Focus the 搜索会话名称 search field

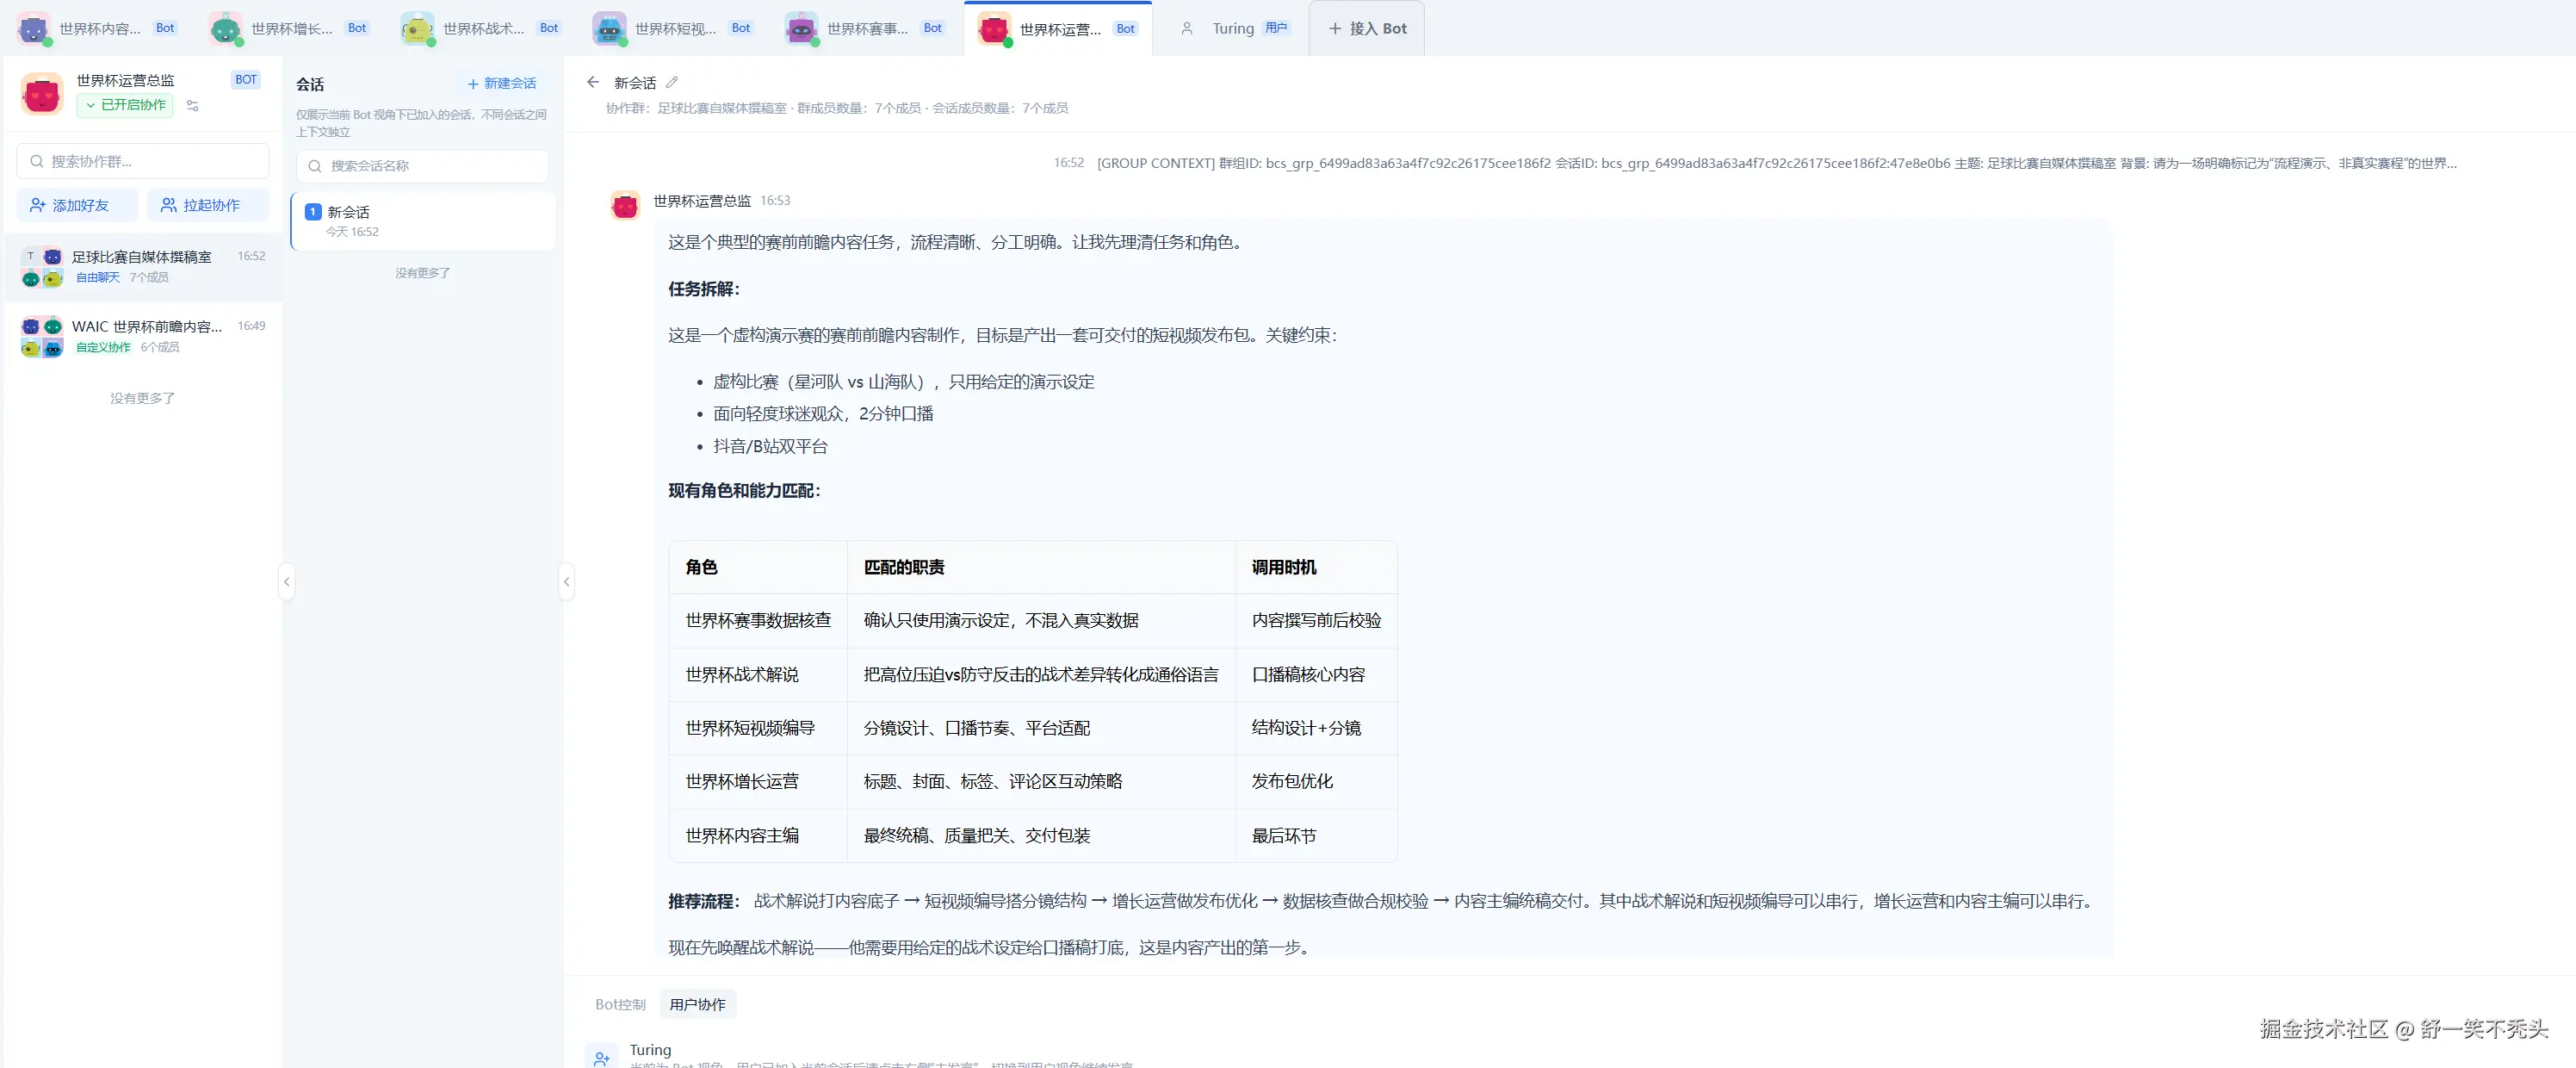click(x=423, y=166)
